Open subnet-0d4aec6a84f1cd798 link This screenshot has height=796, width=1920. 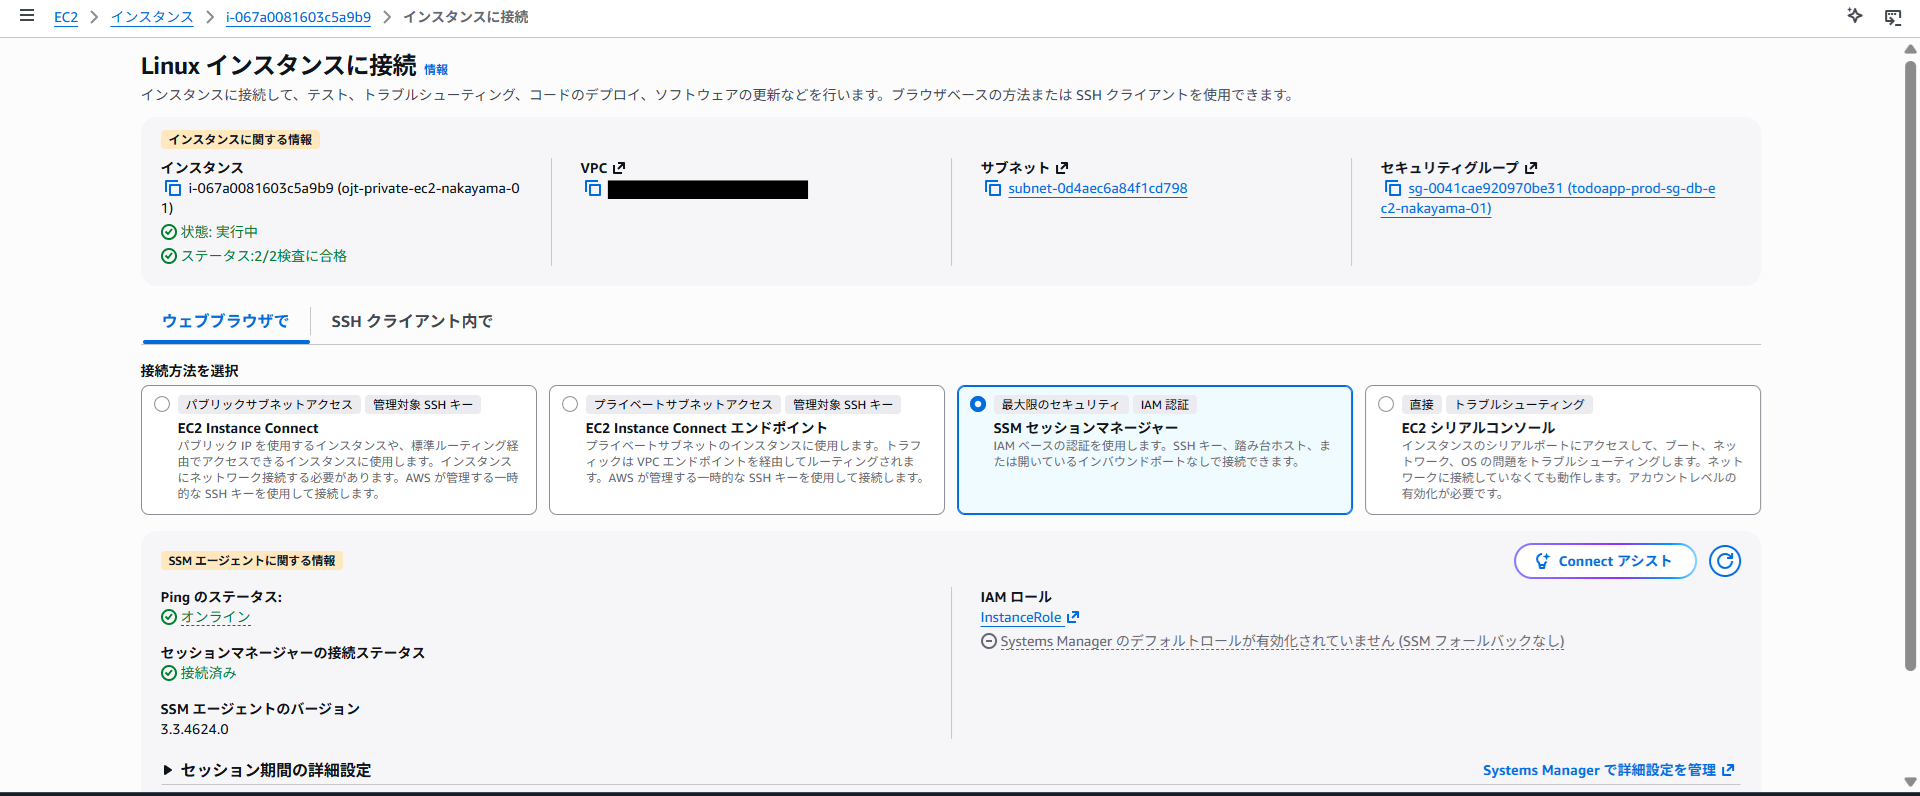point(1098,188)
